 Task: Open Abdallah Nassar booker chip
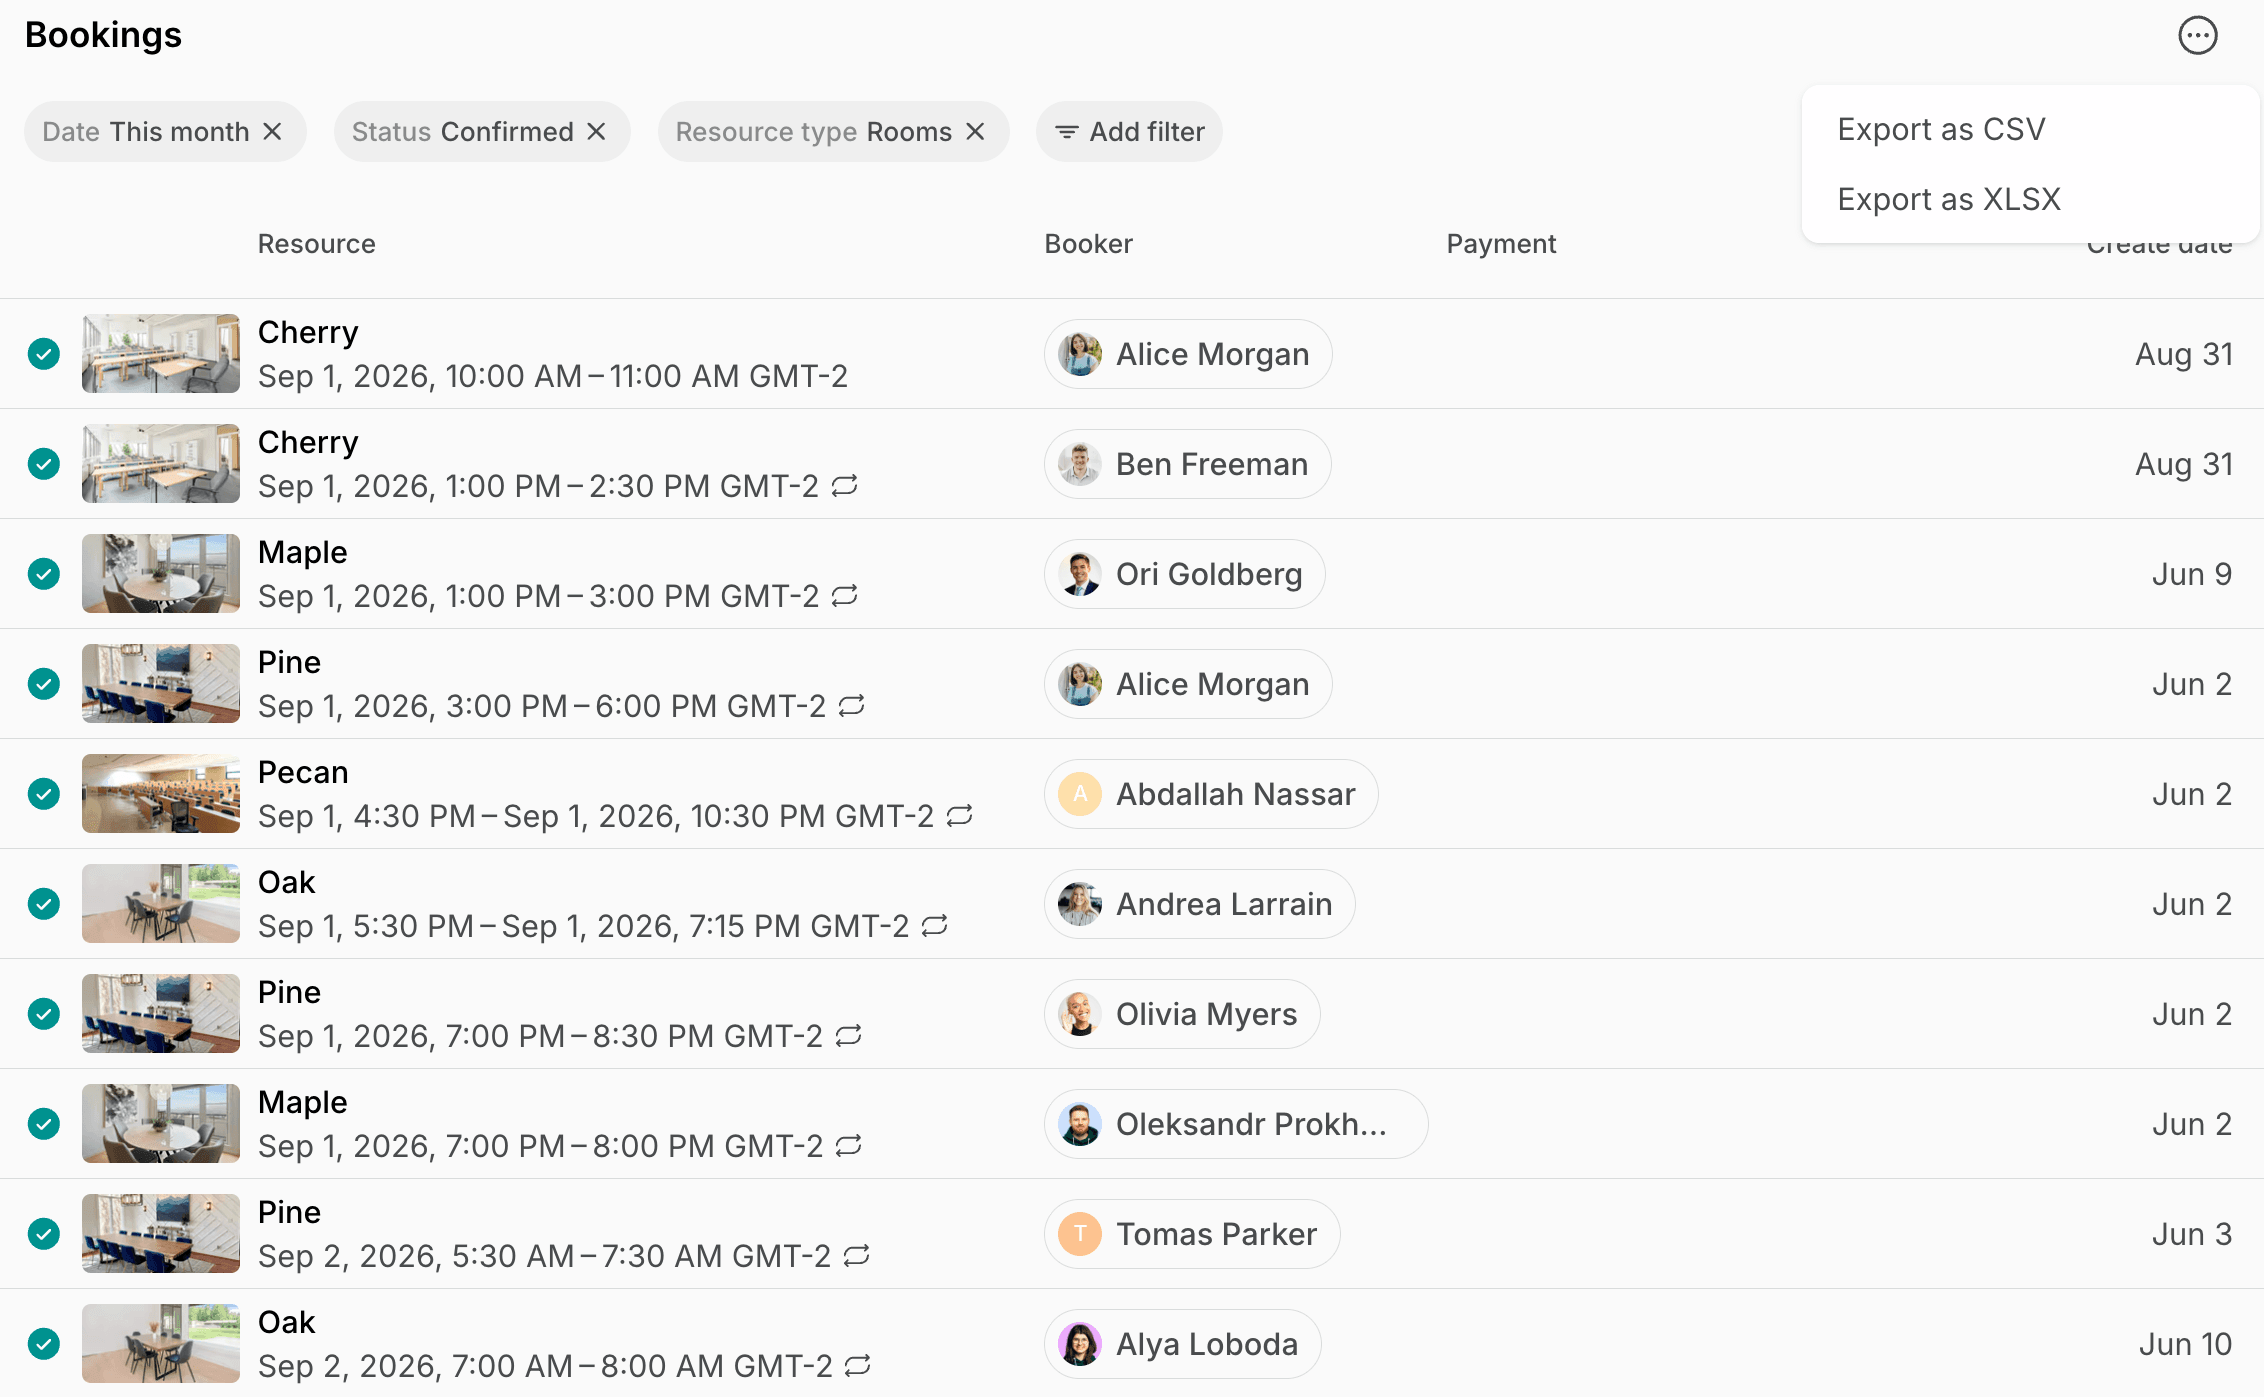[x=1211, y=794]
